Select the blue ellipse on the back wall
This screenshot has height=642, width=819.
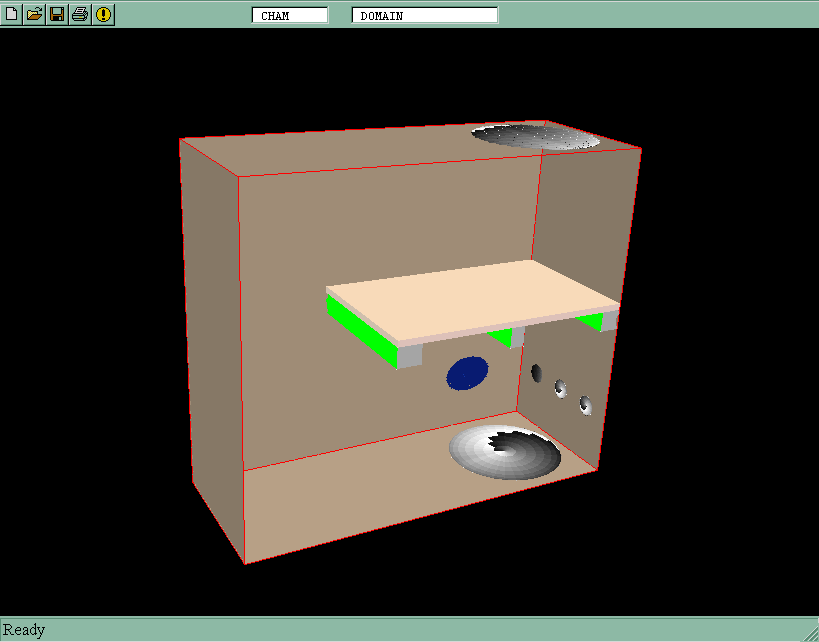467,373
